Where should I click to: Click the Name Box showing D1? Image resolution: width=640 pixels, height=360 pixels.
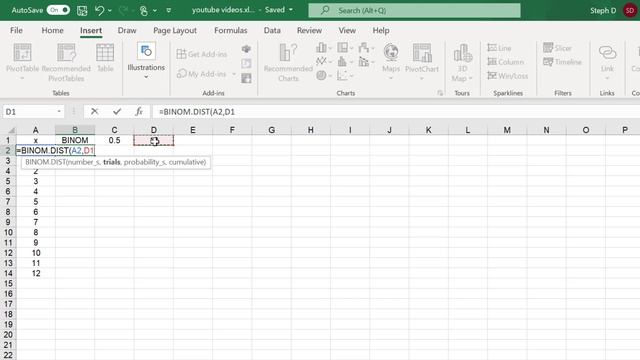click(x=28, y=112)
